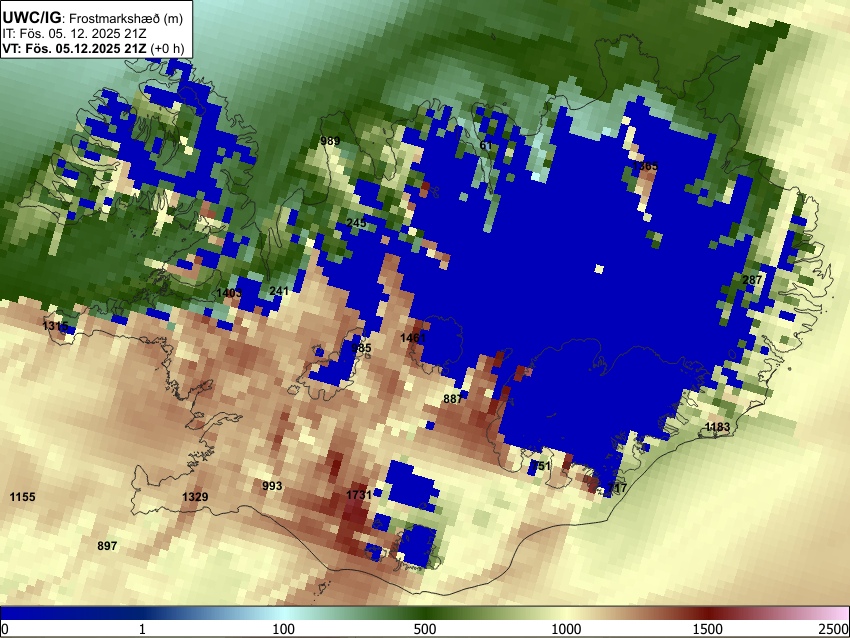Click the map value 887
The image size is (850, 638).
(x=453, y=399)
